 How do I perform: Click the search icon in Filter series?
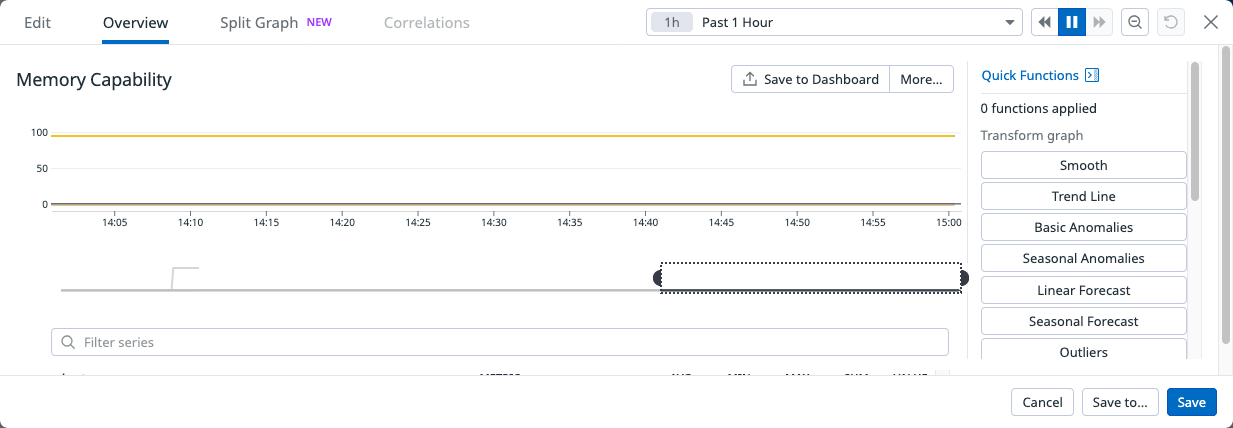click(x=68, y=342)
